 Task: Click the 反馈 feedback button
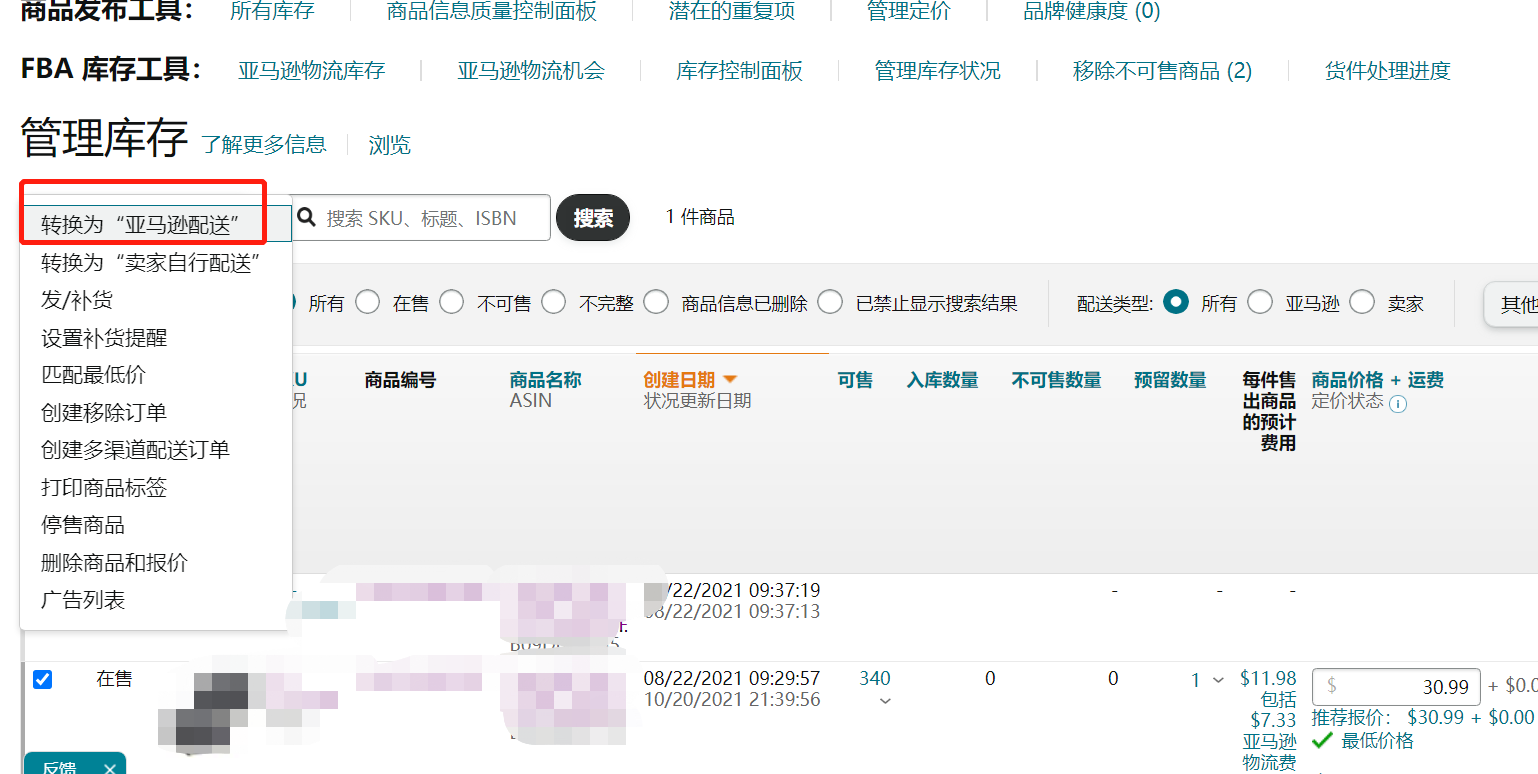point(60,768)
